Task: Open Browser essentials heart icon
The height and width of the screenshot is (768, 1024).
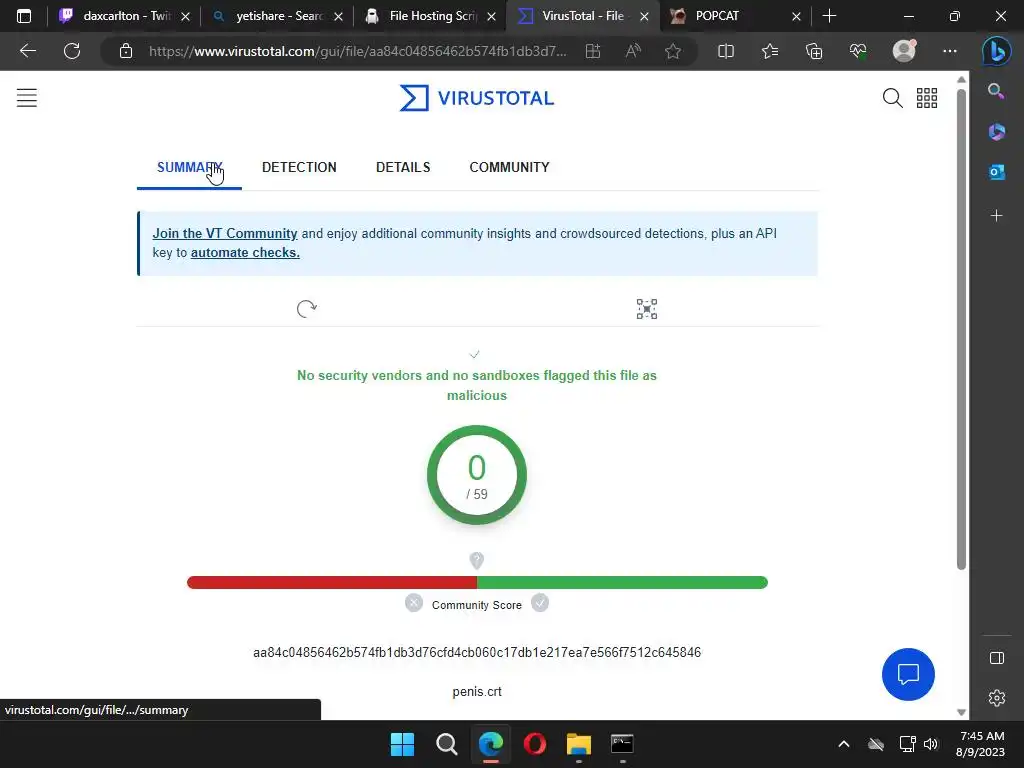Action: coord(857,51)
